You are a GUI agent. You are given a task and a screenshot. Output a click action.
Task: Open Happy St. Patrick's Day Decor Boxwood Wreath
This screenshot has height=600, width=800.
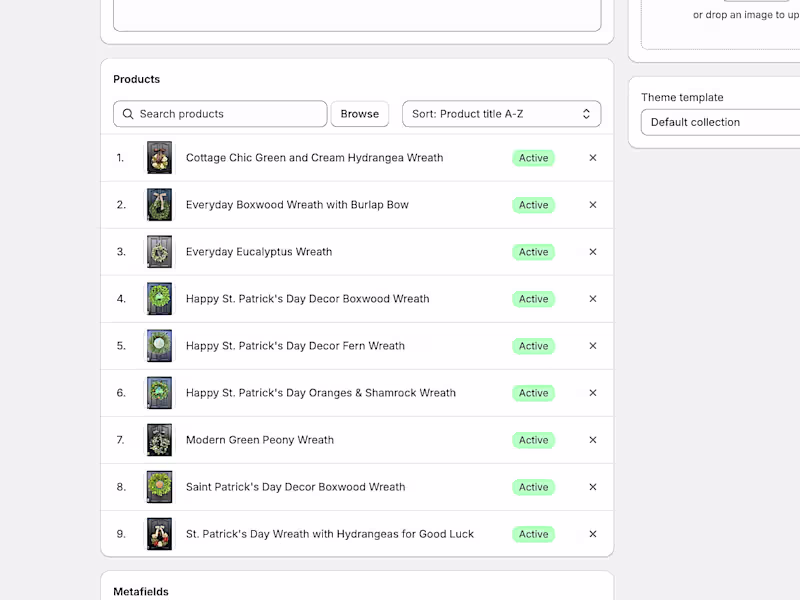[307, 299]
